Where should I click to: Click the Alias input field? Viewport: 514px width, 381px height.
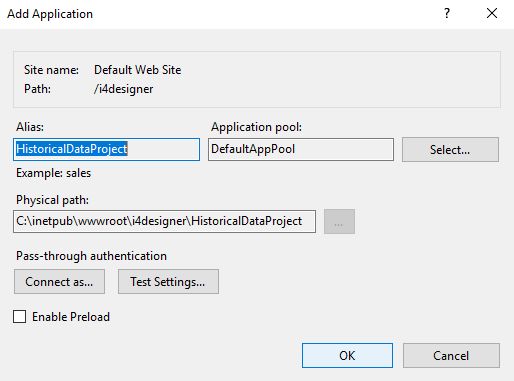coord(106,149)
